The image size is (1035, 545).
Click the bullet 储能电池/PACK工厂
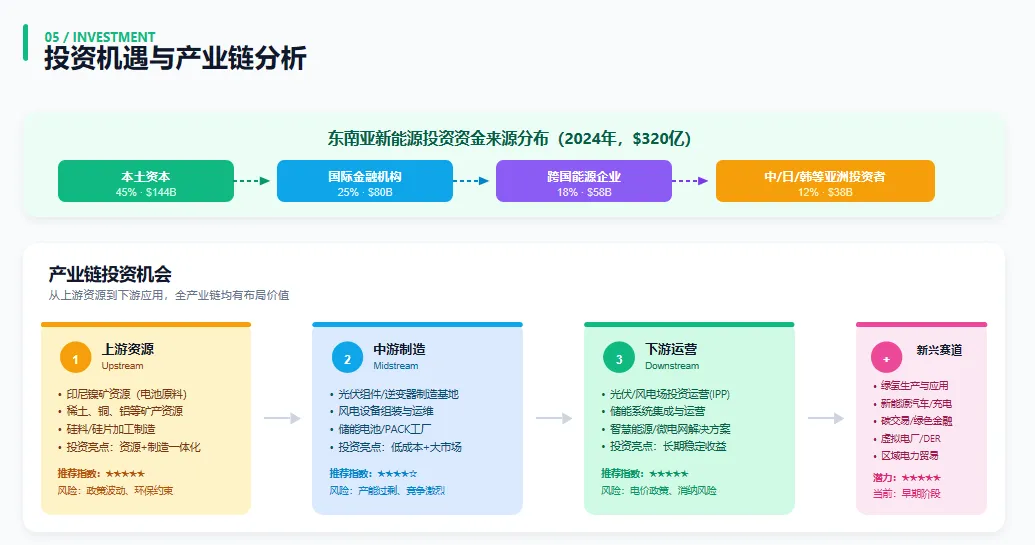click(384, 429)
